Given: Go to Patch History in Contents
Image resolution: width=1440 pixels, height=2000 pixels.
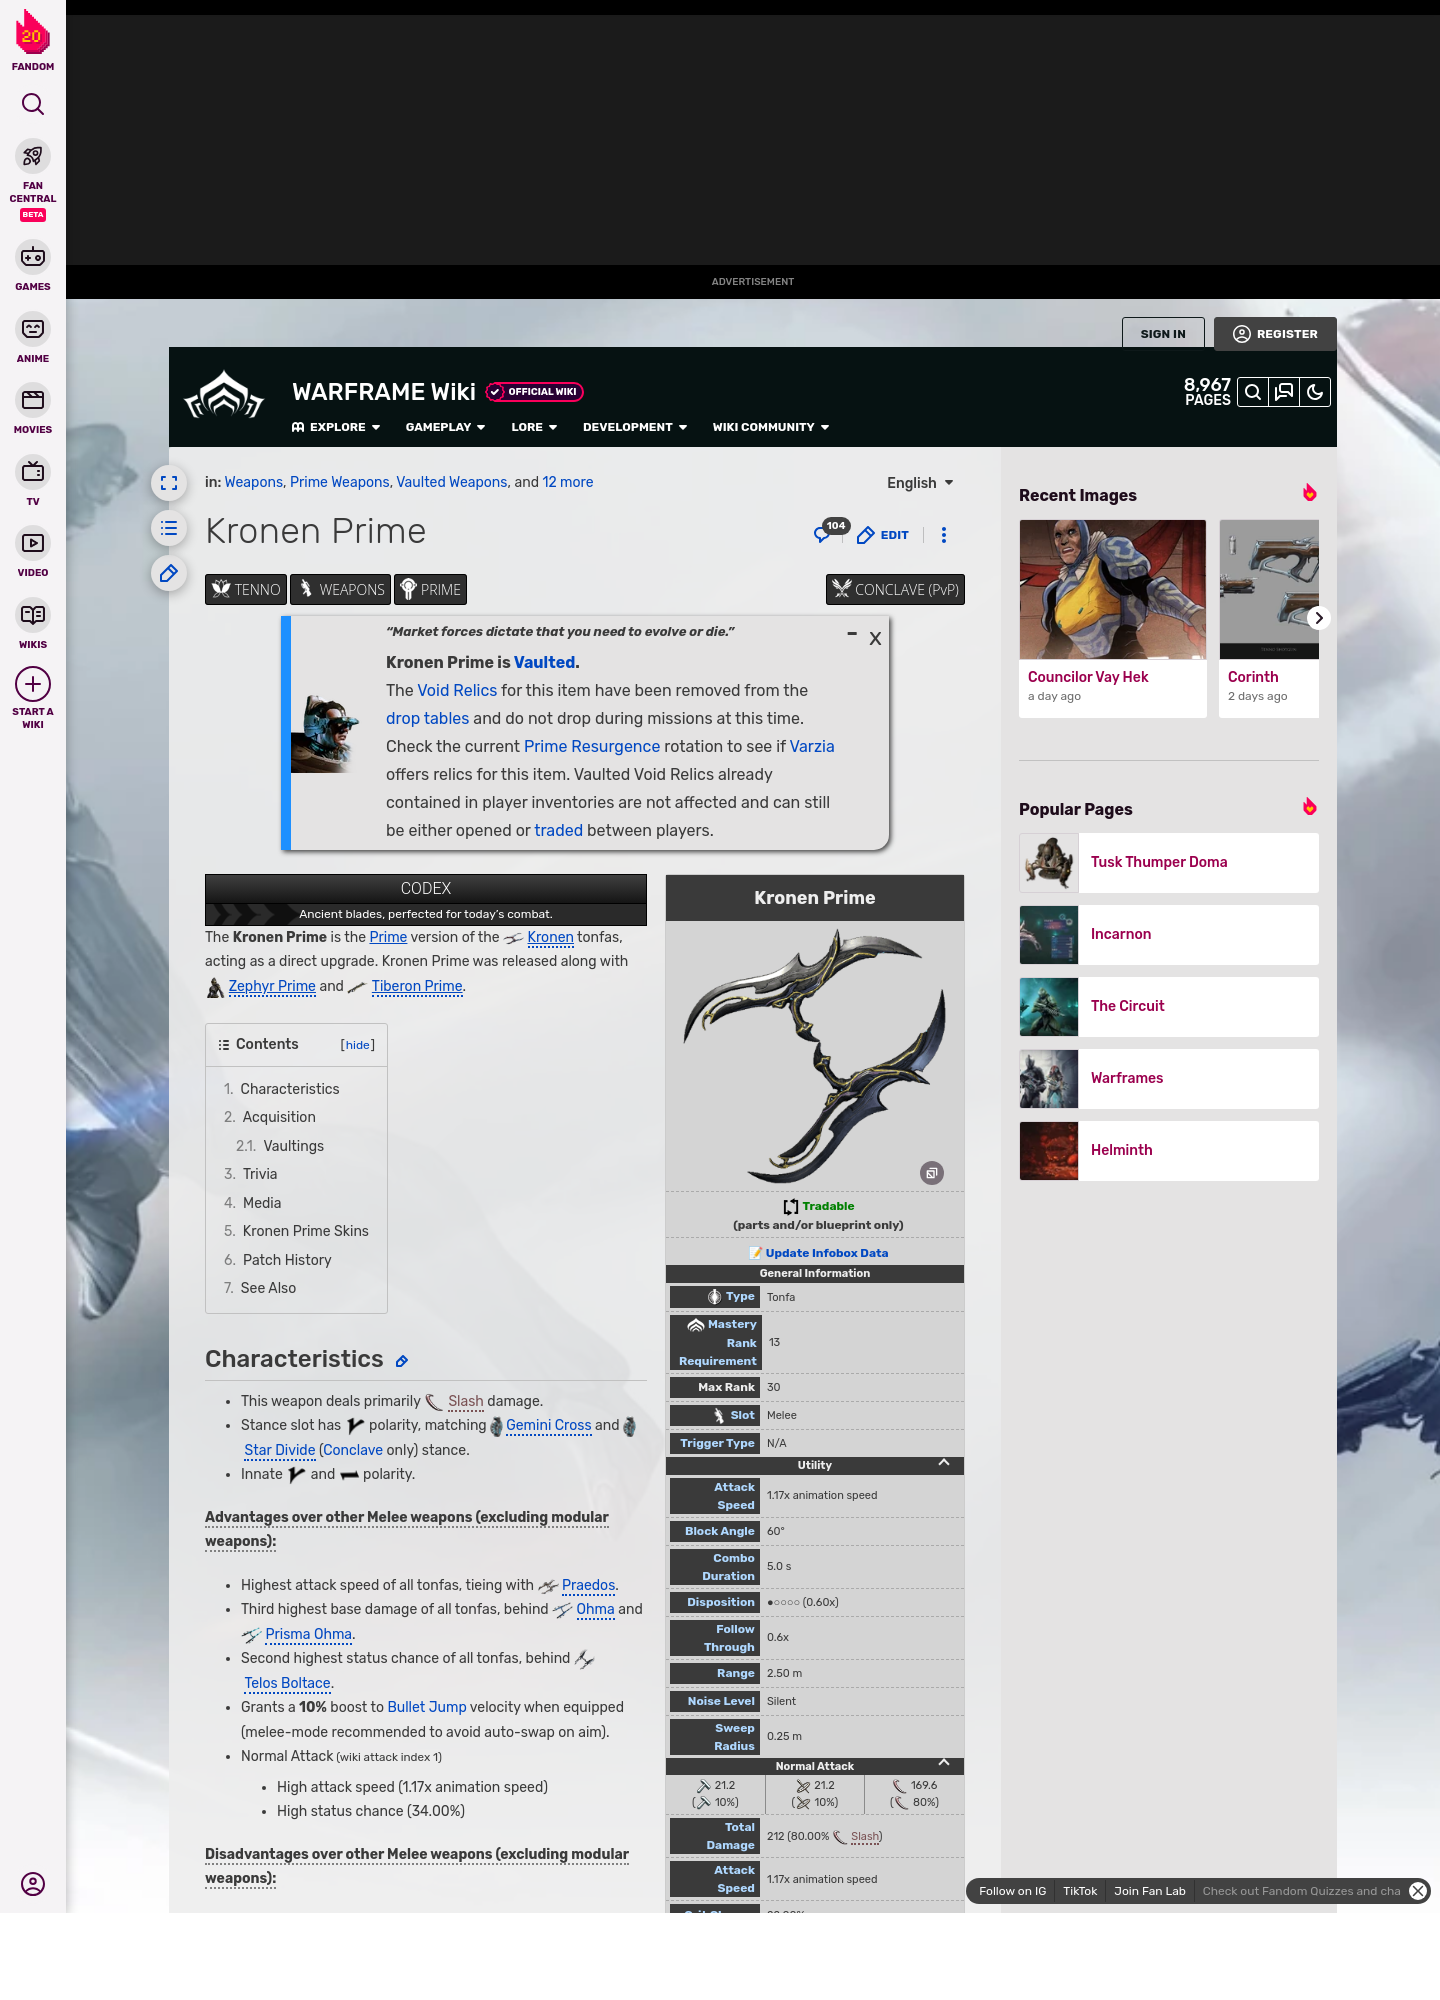Looking at the screenshot, I should [287, 1260].
